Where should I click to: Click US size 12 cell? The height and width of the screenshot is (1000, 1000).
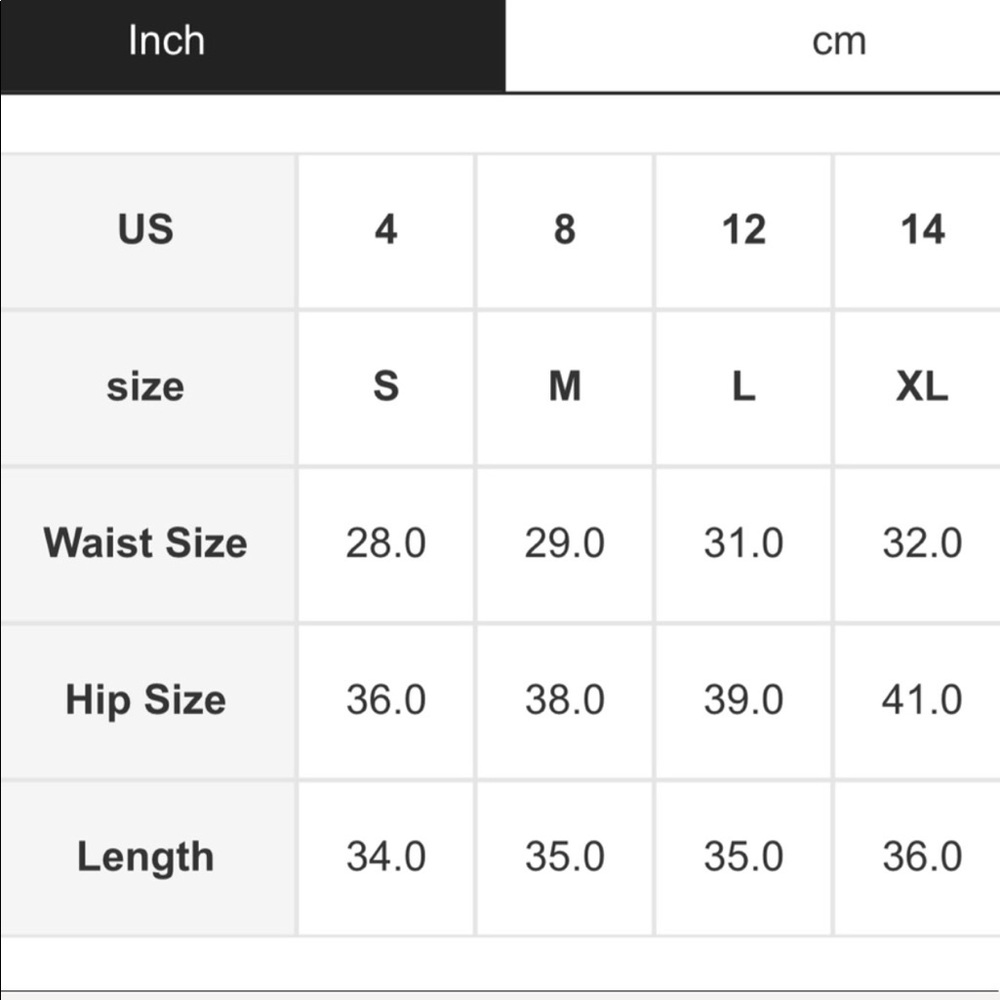click(x=743, y=230)
